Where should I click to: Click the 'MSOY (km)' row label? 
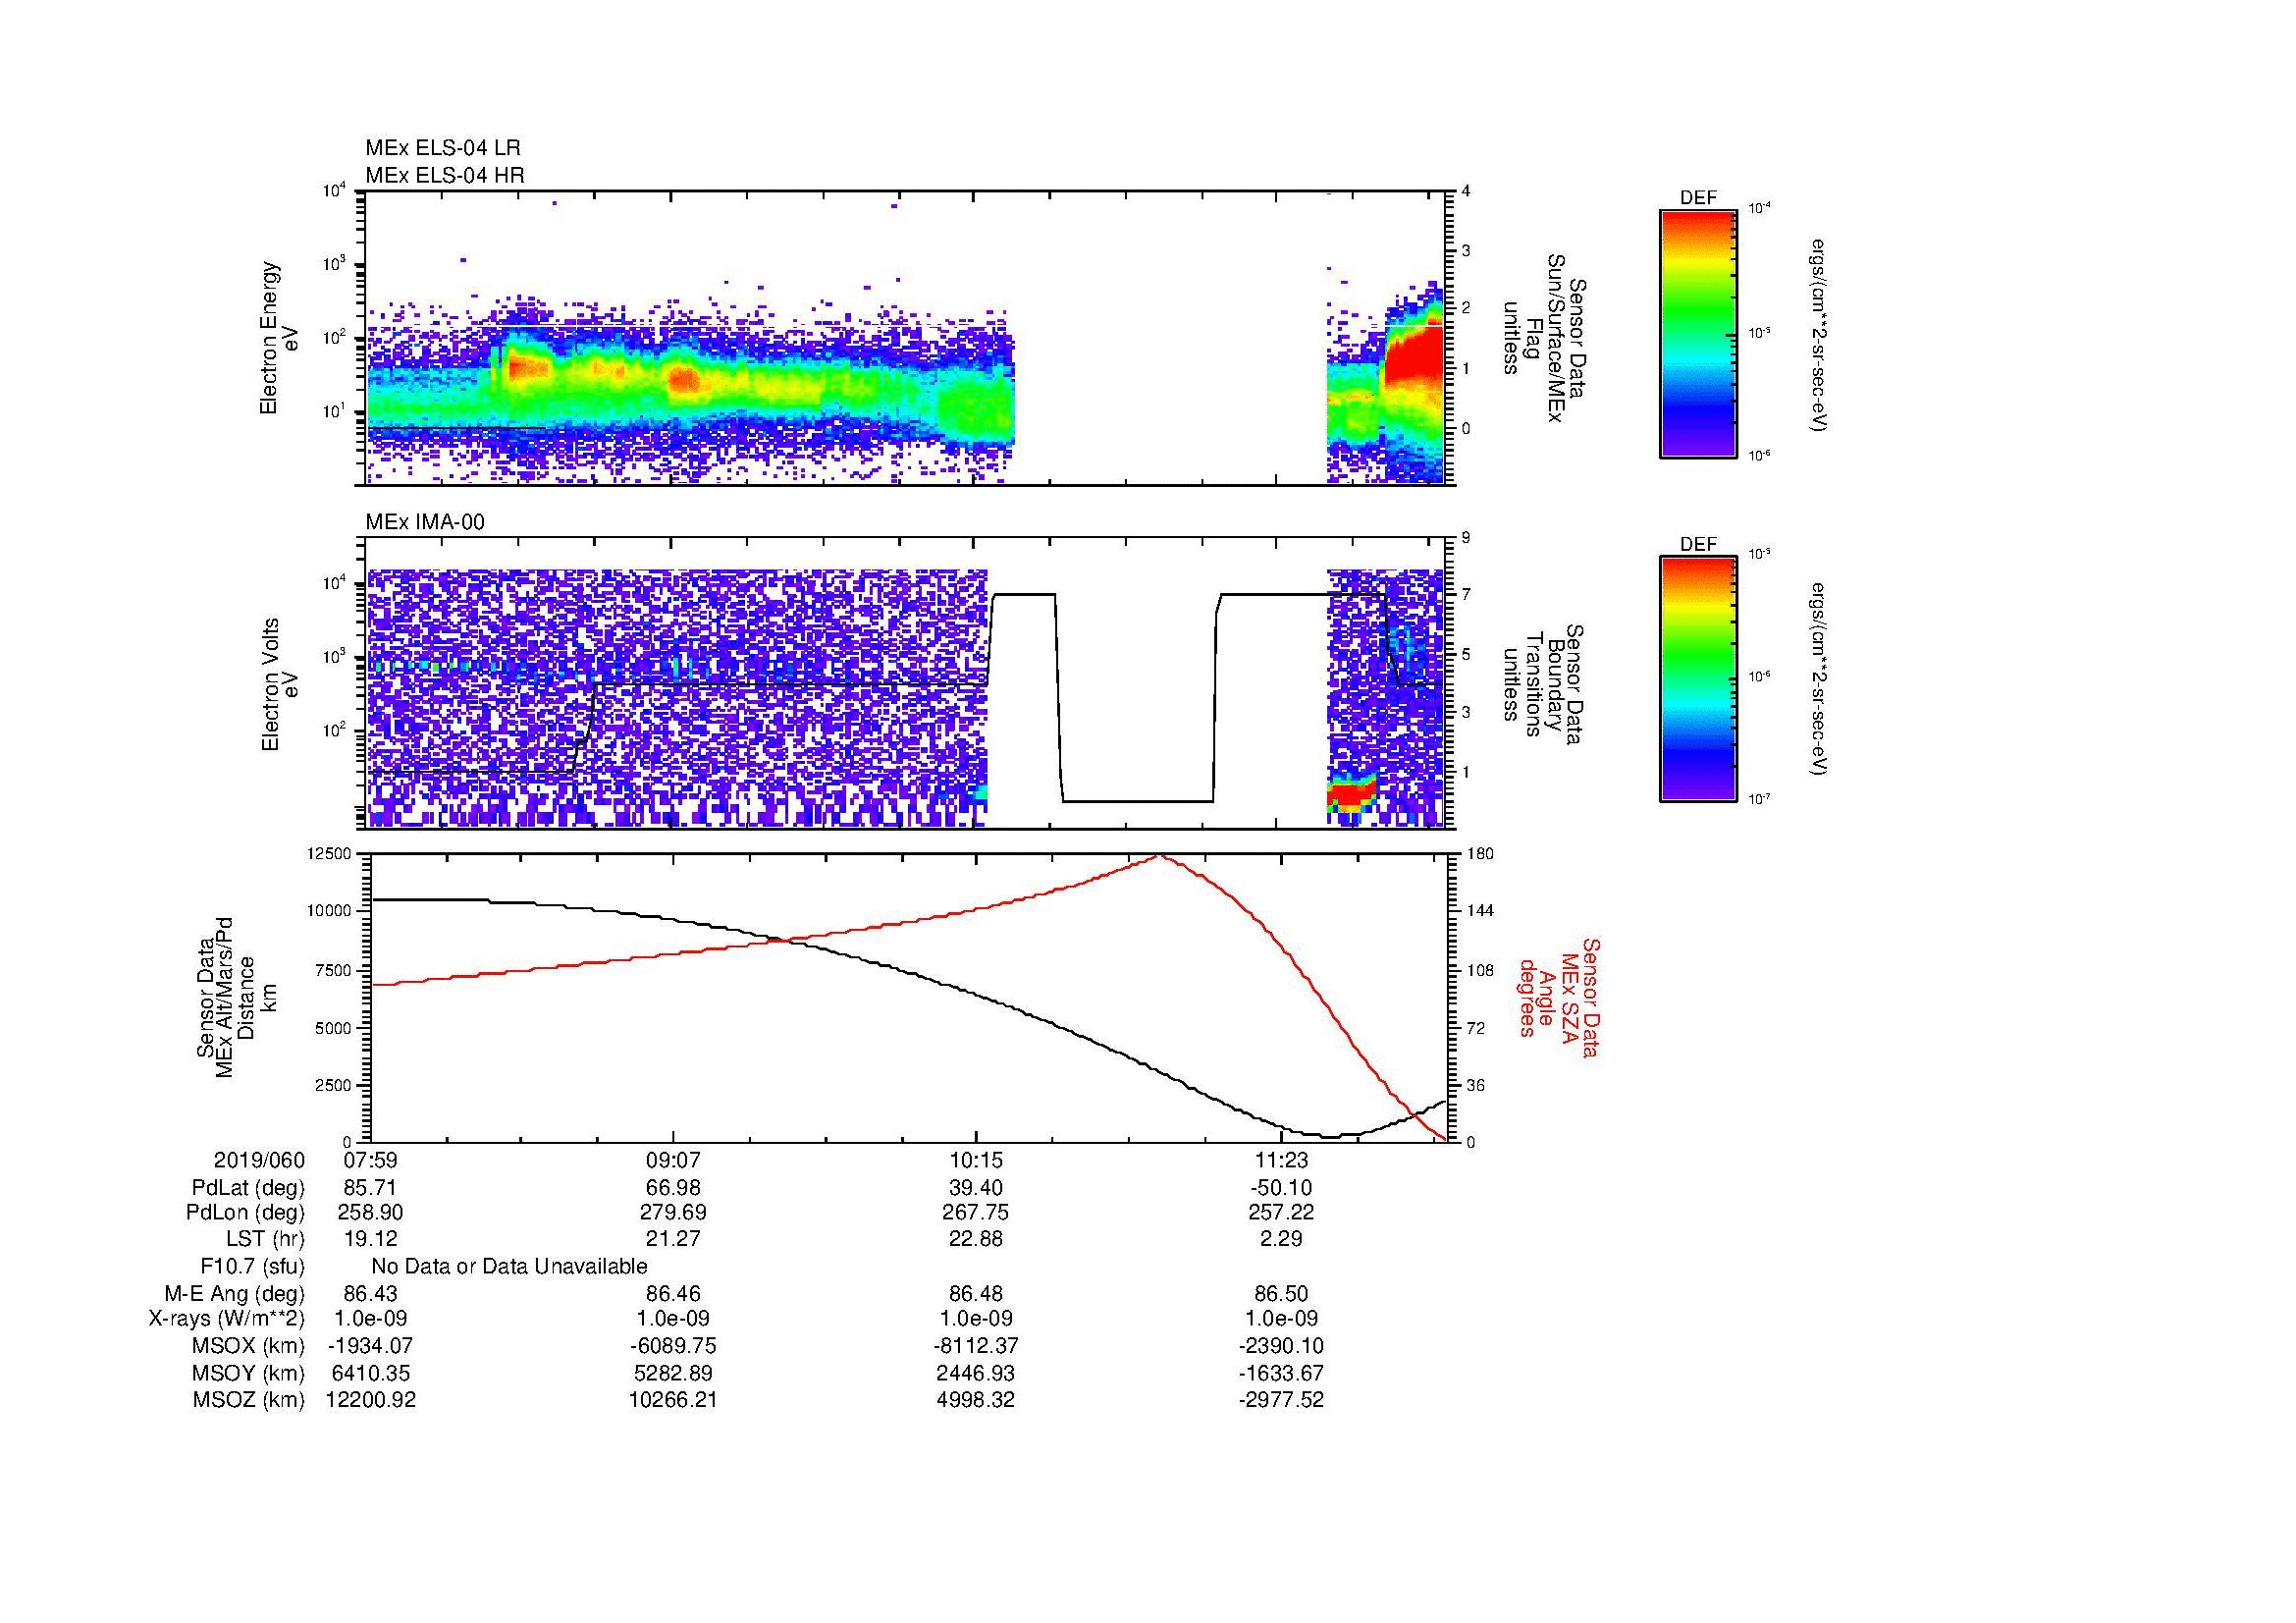tap(248, 1373)
